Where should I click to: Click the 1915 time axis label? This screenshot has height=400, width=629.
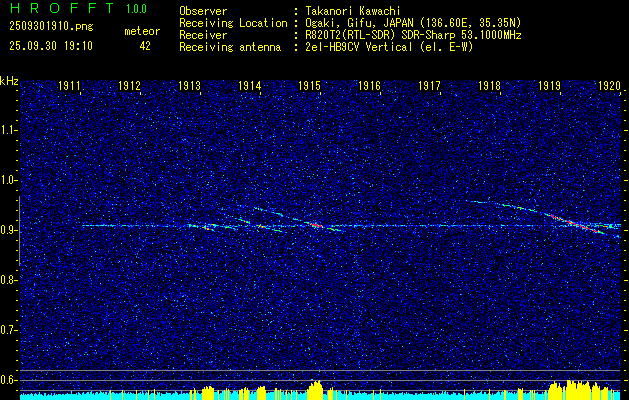(309, 85)
